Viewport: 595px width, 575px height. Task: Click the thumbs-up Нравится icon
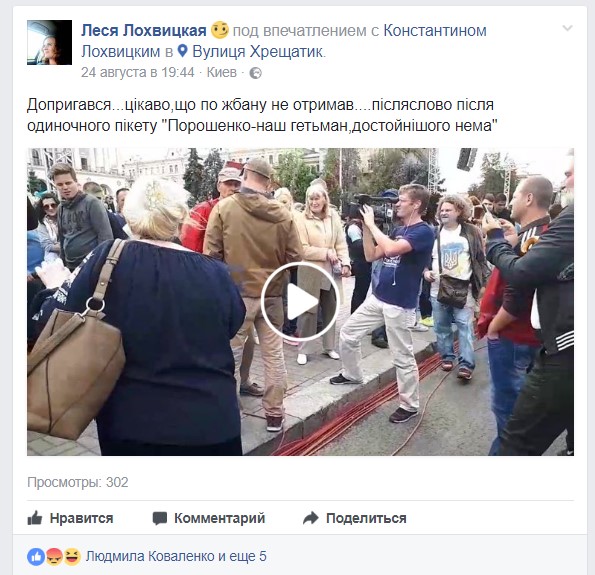[35, 518]
